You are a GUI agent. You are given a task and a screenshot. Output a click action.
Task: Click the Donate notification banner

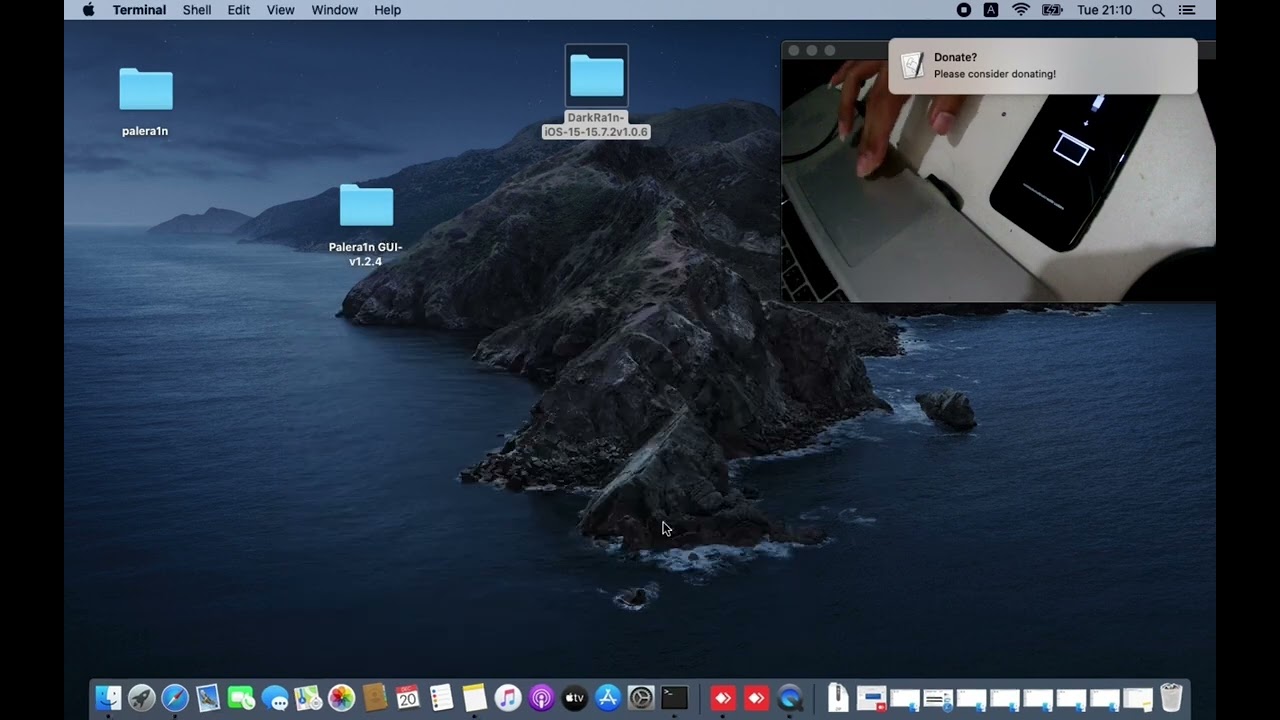pyautogui.click(x=1042, y=66)
